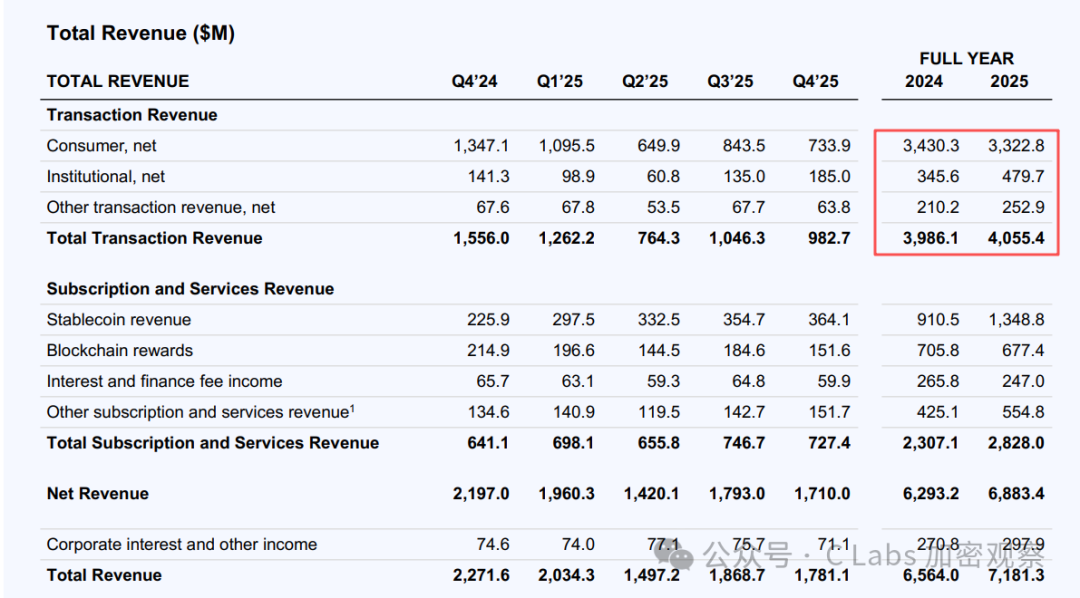Click the FULL YEAR heading

point(966,59)
